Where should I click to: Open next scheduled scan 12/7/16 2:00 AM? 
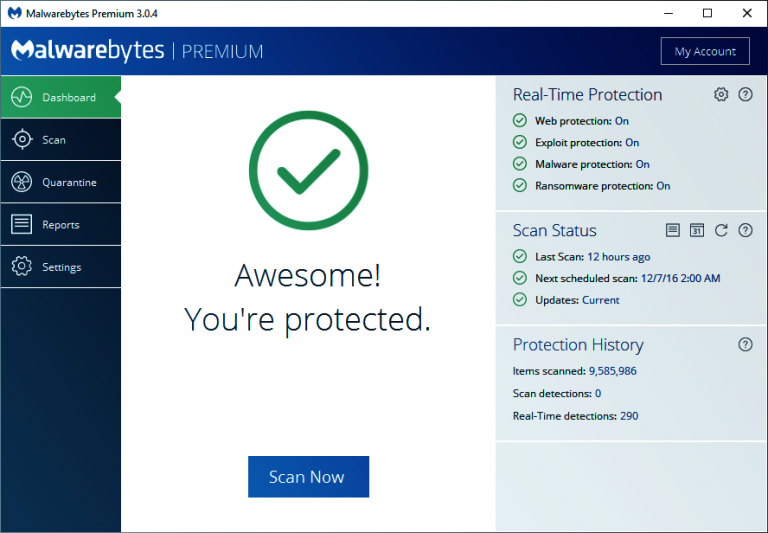[x=680, y=278]
